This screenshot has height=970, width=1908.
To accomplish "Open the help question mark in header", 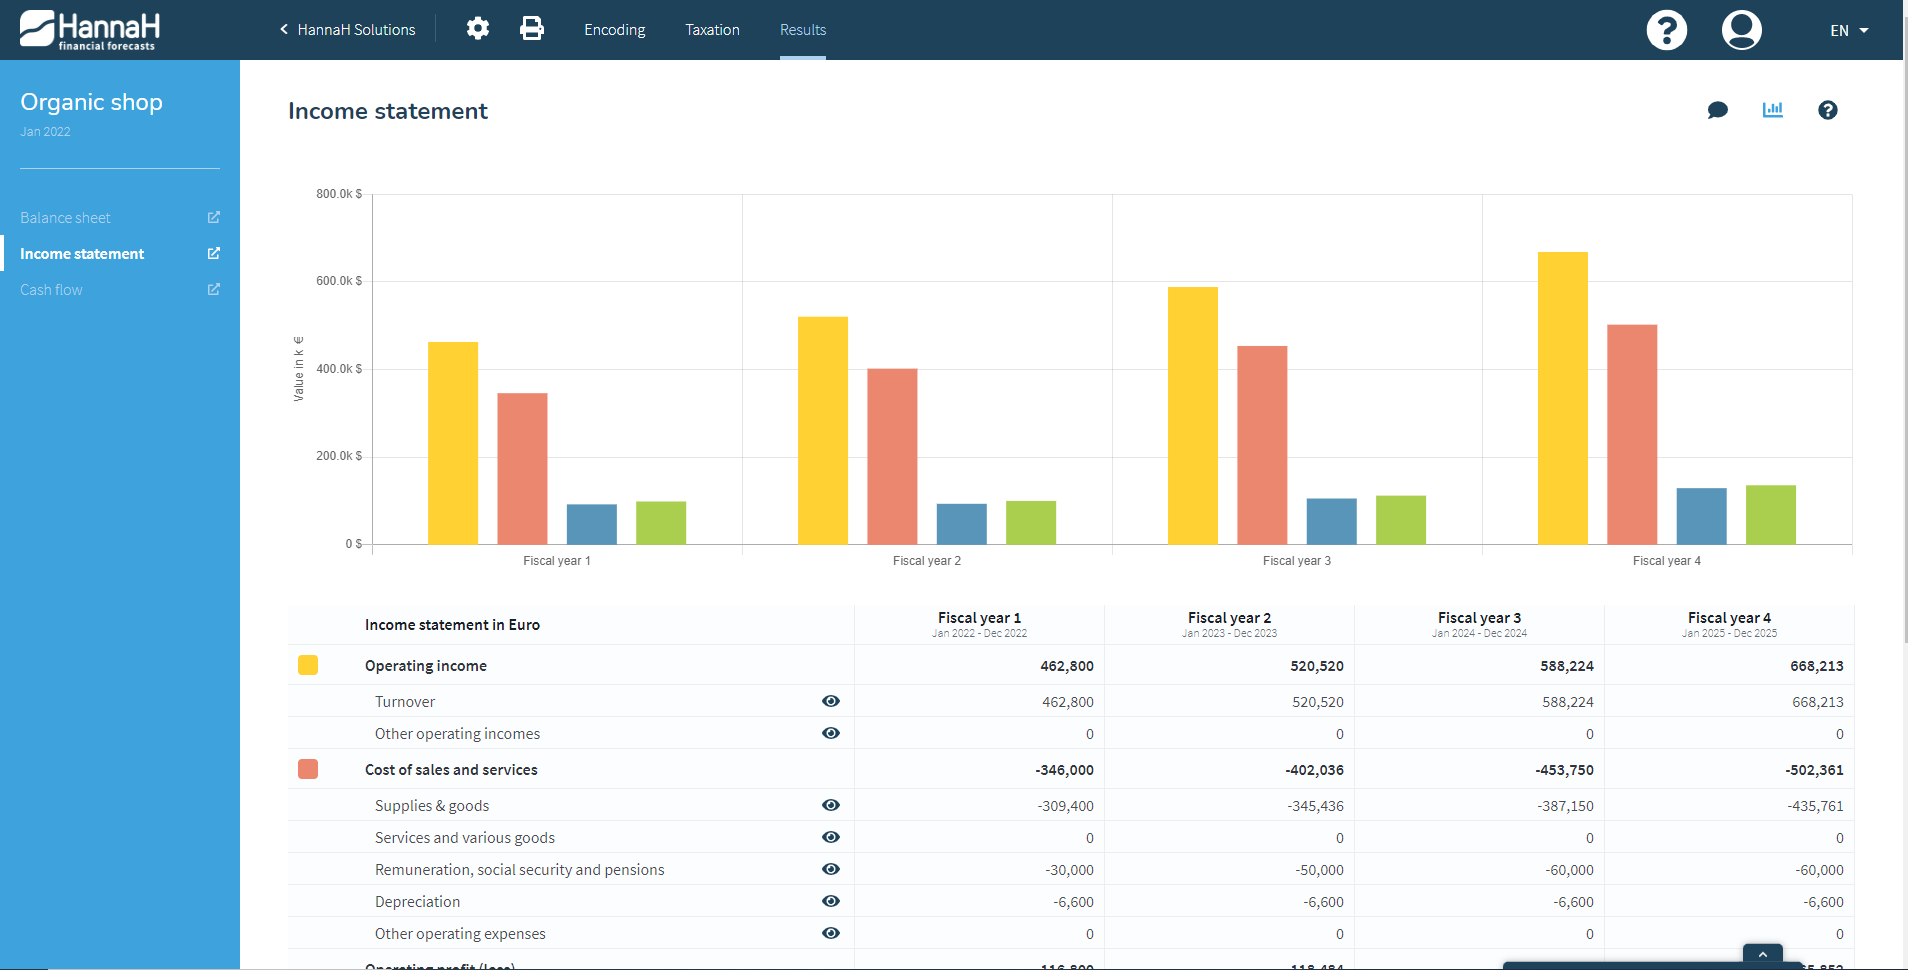I will (1667, 30).
